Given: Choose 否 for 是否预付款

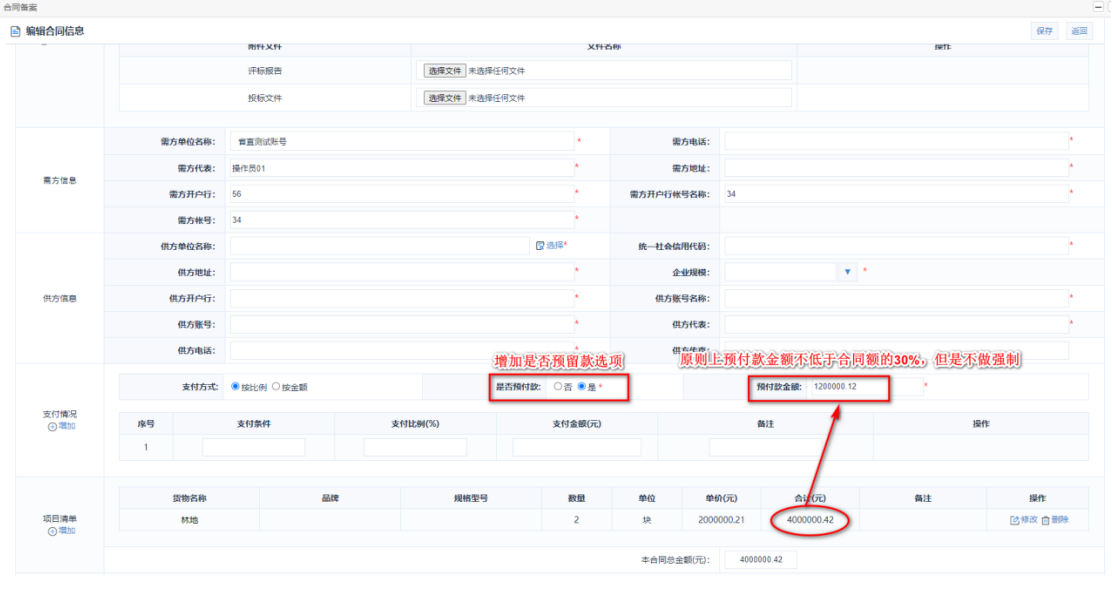Looking at the screenshot, I should 557,386.
